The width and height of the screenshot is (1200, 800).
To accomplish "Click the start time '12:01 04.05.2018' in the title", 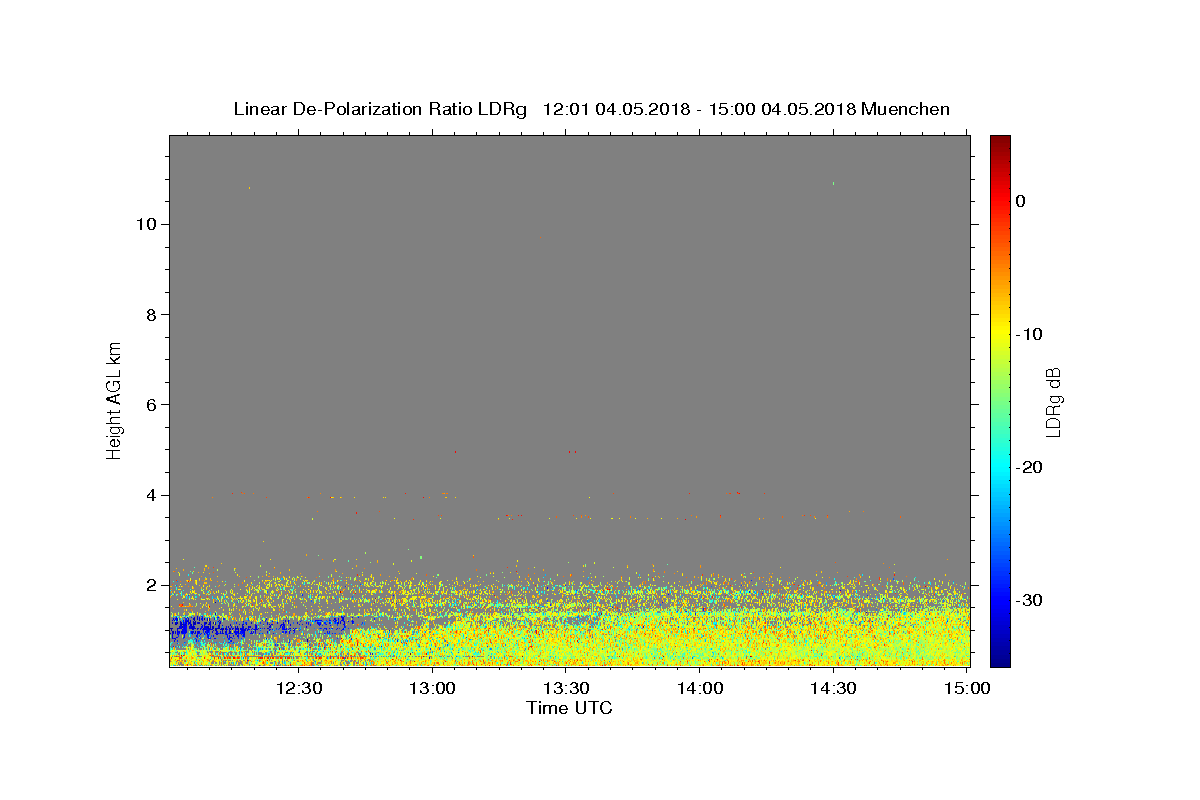I will coord(616,109).
